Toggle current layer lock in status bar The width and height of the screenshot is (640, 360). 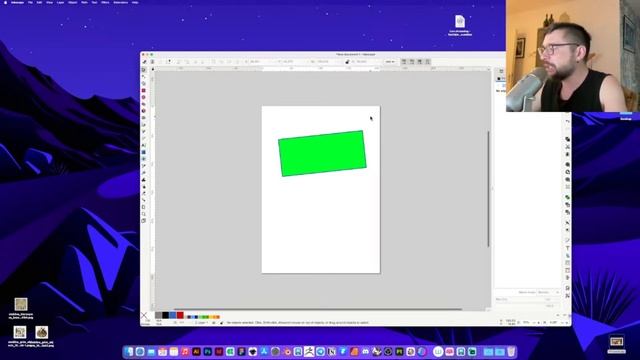pyautogui.click(x=222, y=322)
